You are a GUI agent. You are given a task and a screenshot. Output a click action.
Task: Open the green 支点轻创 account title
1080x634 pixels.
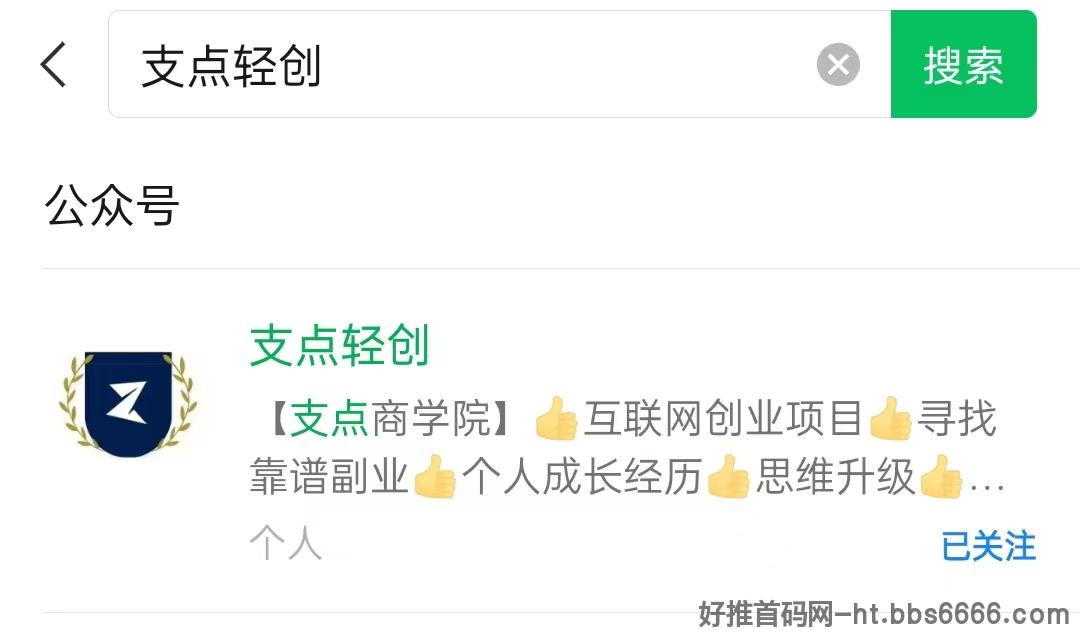coord(340,345)
